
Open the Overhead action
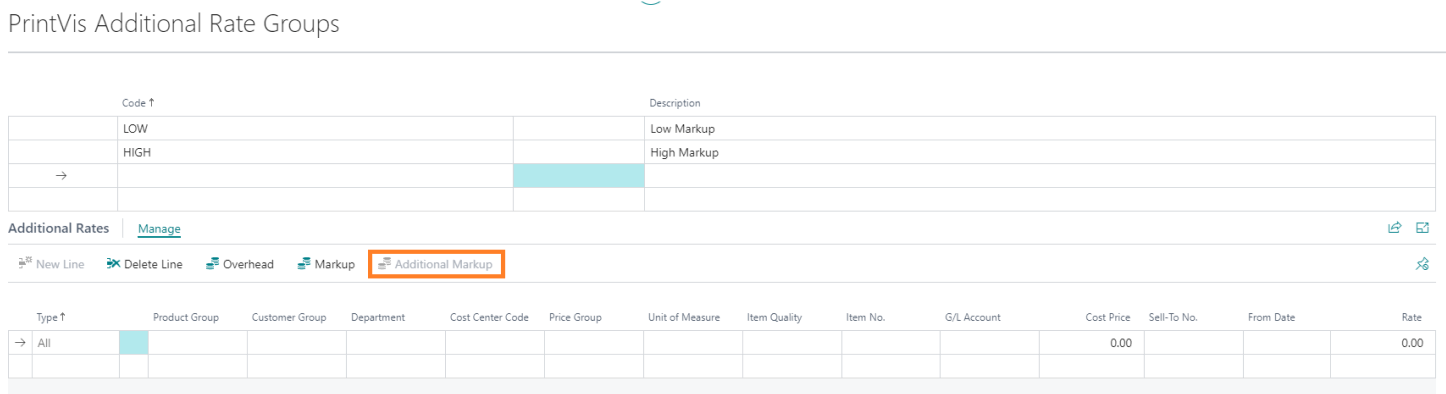tap(239, 264)
